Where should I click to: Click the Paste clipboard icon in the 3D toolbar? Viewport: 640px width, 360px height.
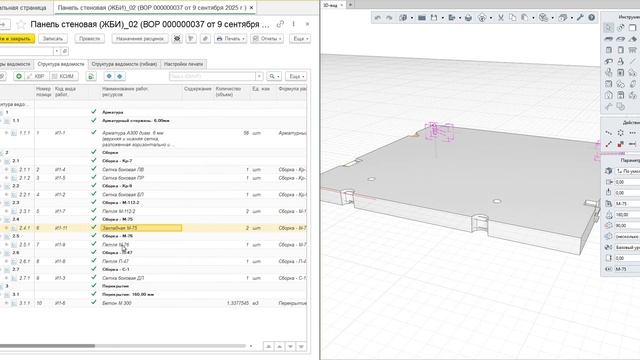pos(524,18)
